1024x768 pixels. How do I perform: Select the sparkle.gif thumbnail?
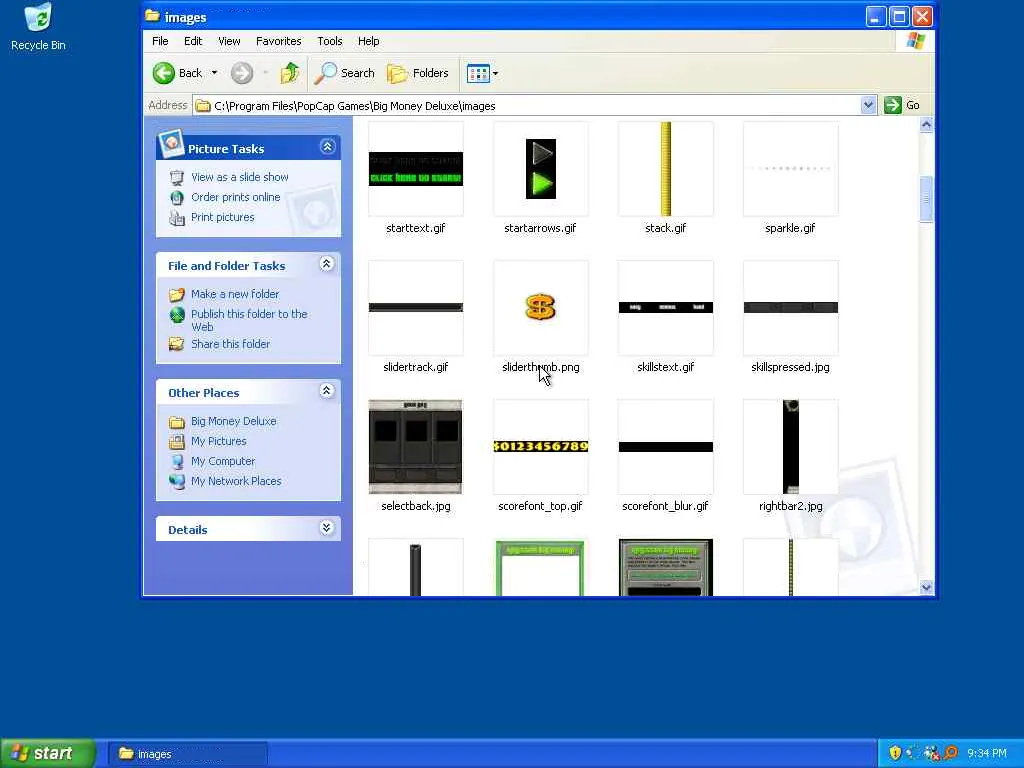[791, 168]
